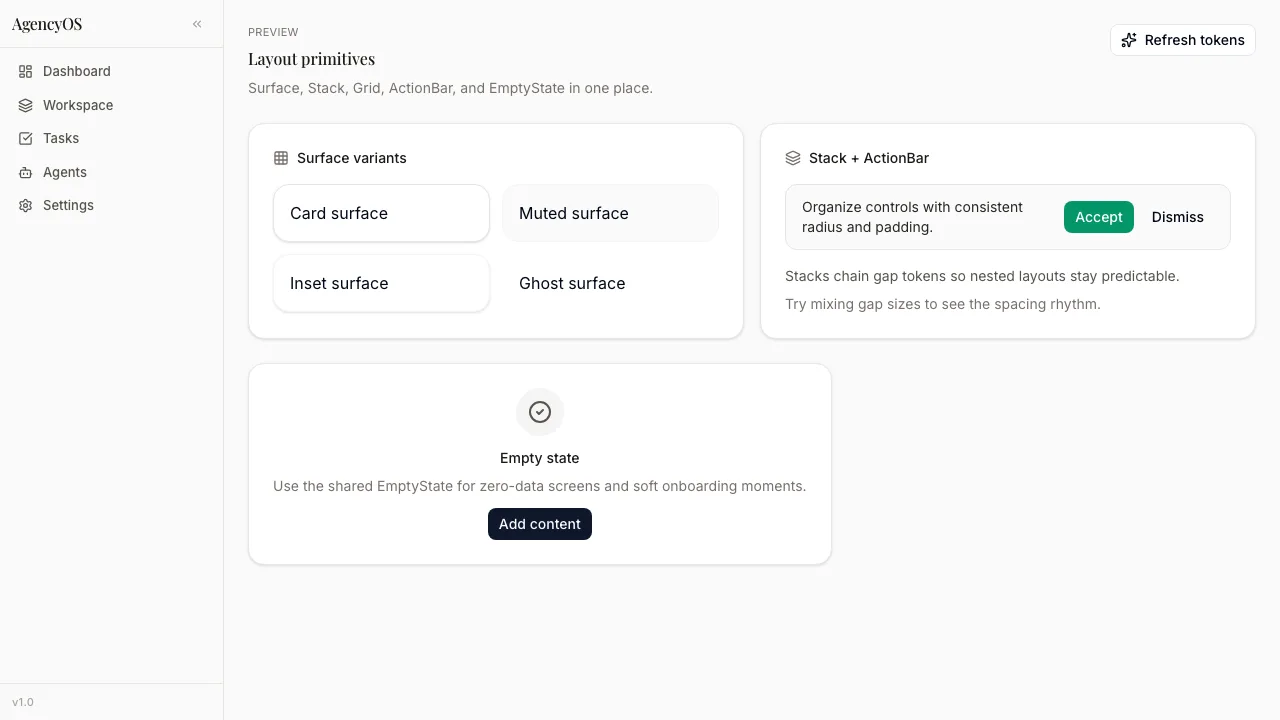Click the Workspace layers icon
Screen dimensions: 1280x720
pos(25,105)
